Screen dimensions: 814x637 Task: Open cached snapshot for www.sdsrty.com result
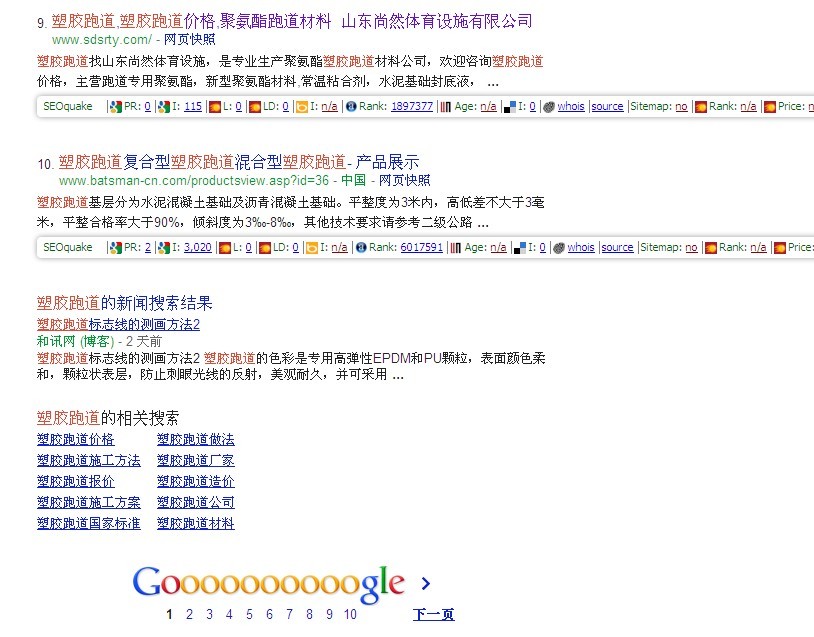[189, 39]
